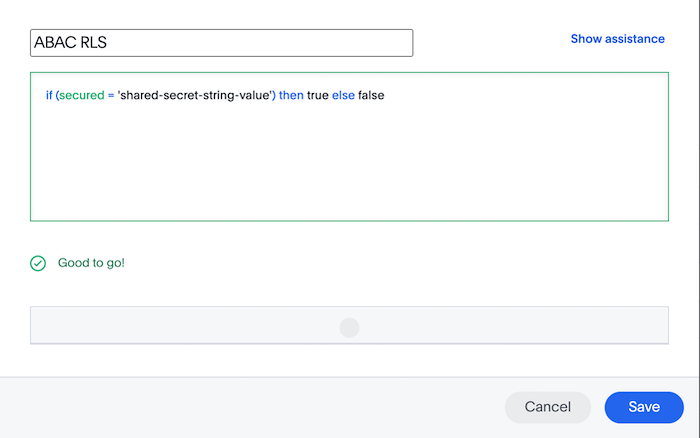The width and height of the screenshot is (700, 438).
Task: Focus the ABAC RLS rule name field
Action: (x=221, y=43)
